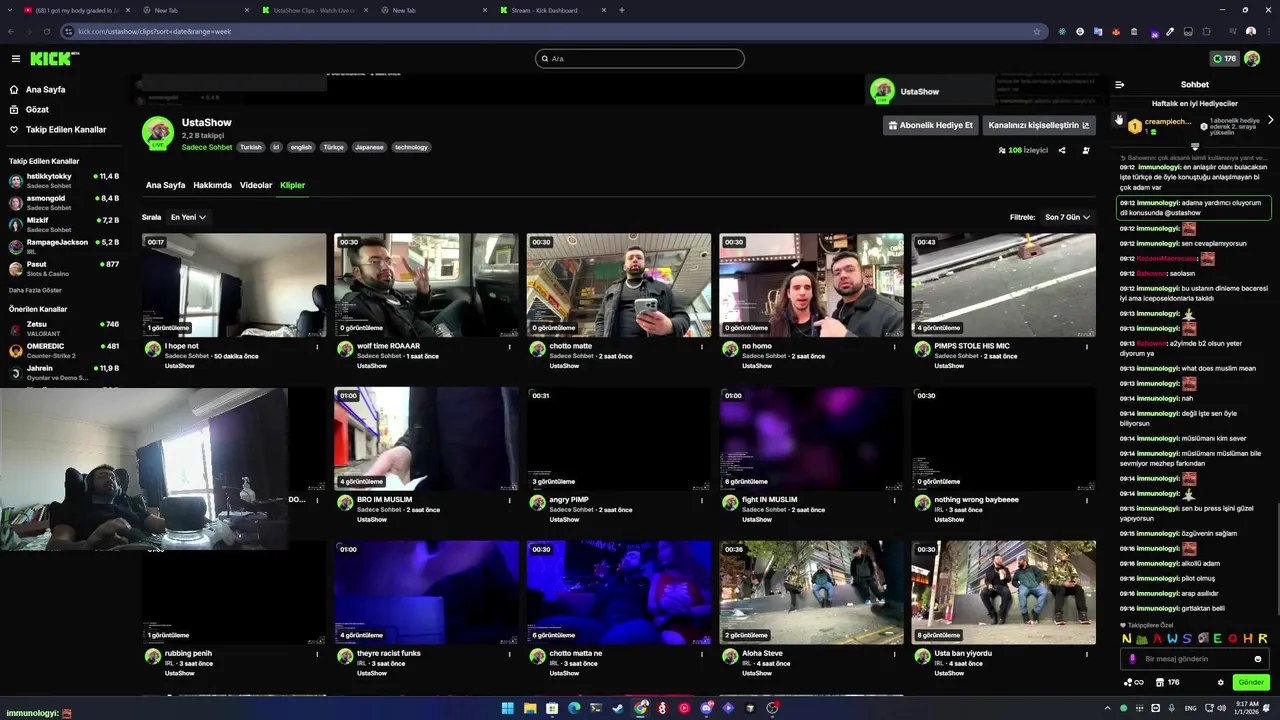Click Kanalınızı kişiselleştirin button
The image size is (1280, 720).
coord(1039,125)
